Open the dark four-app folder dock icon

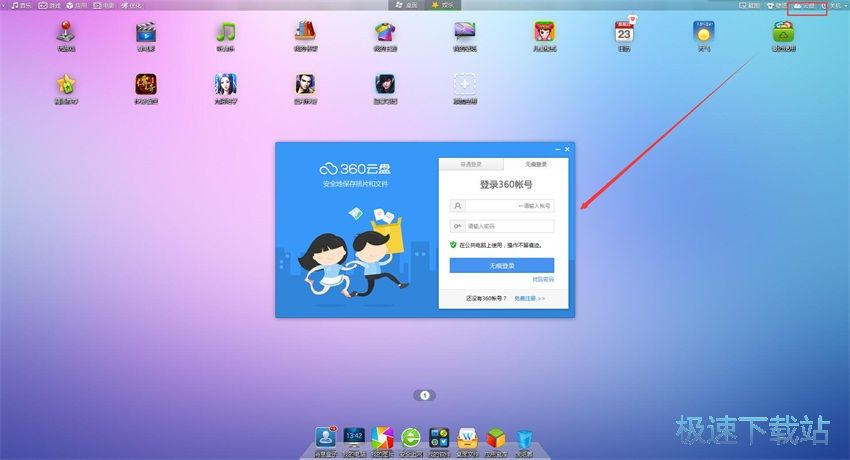pyautogui.click(x=439, y=438)
